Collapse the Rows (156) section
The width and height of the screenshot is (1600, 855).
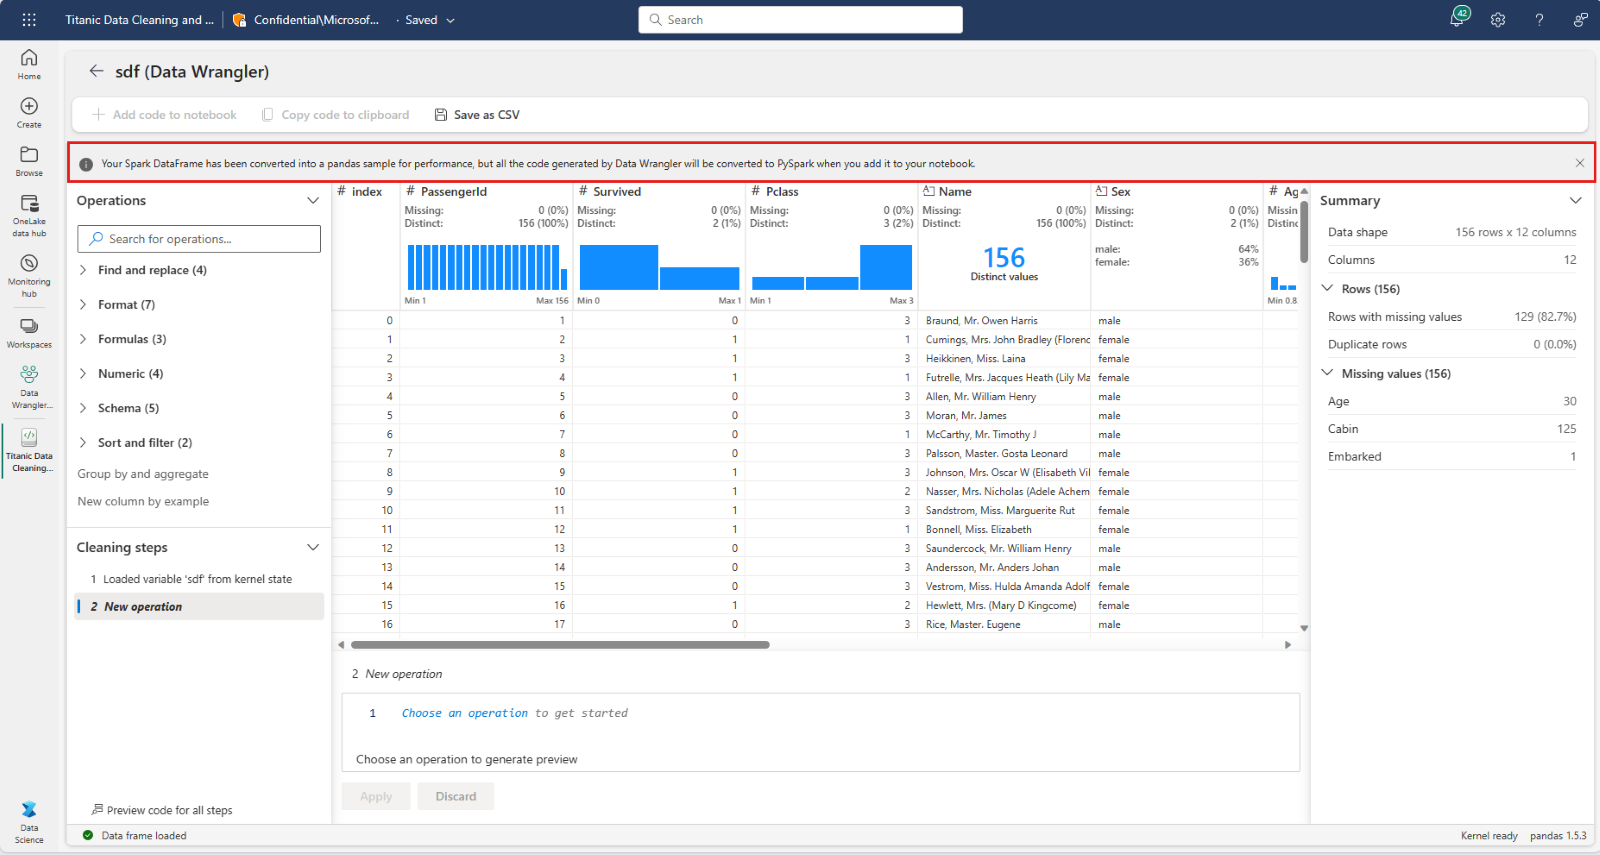point(1328,288)
